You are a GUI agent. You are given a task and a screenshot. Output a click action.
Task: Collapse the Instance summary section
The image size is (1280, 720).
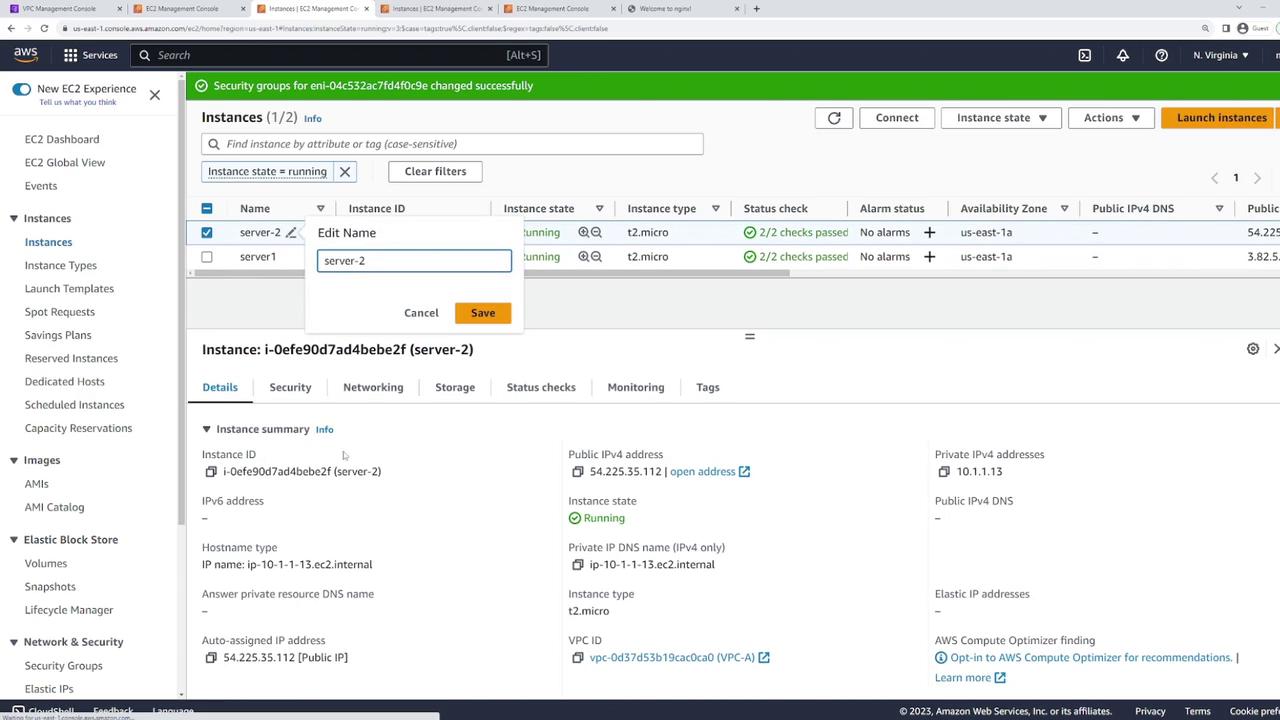[207, 430]
